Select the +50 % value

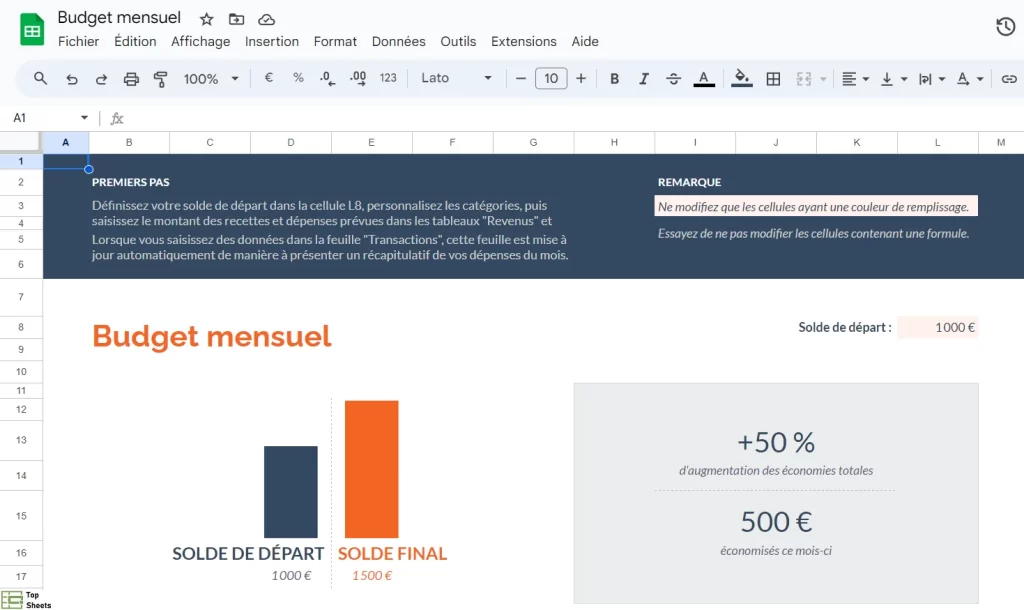[776, 443]
